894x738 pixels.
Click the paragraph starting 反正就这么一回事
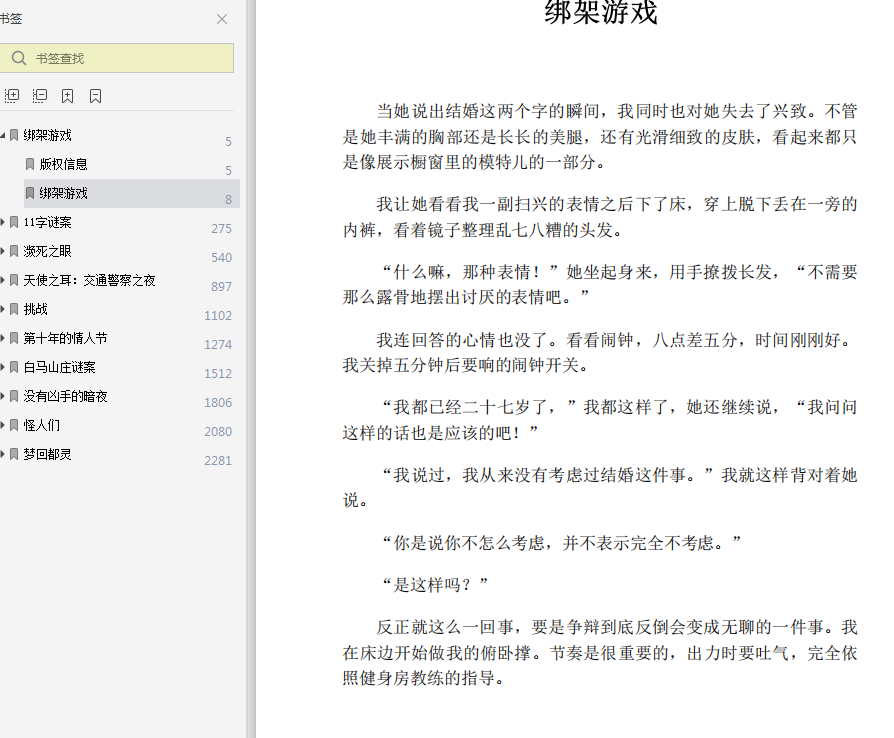coord(600,653)
